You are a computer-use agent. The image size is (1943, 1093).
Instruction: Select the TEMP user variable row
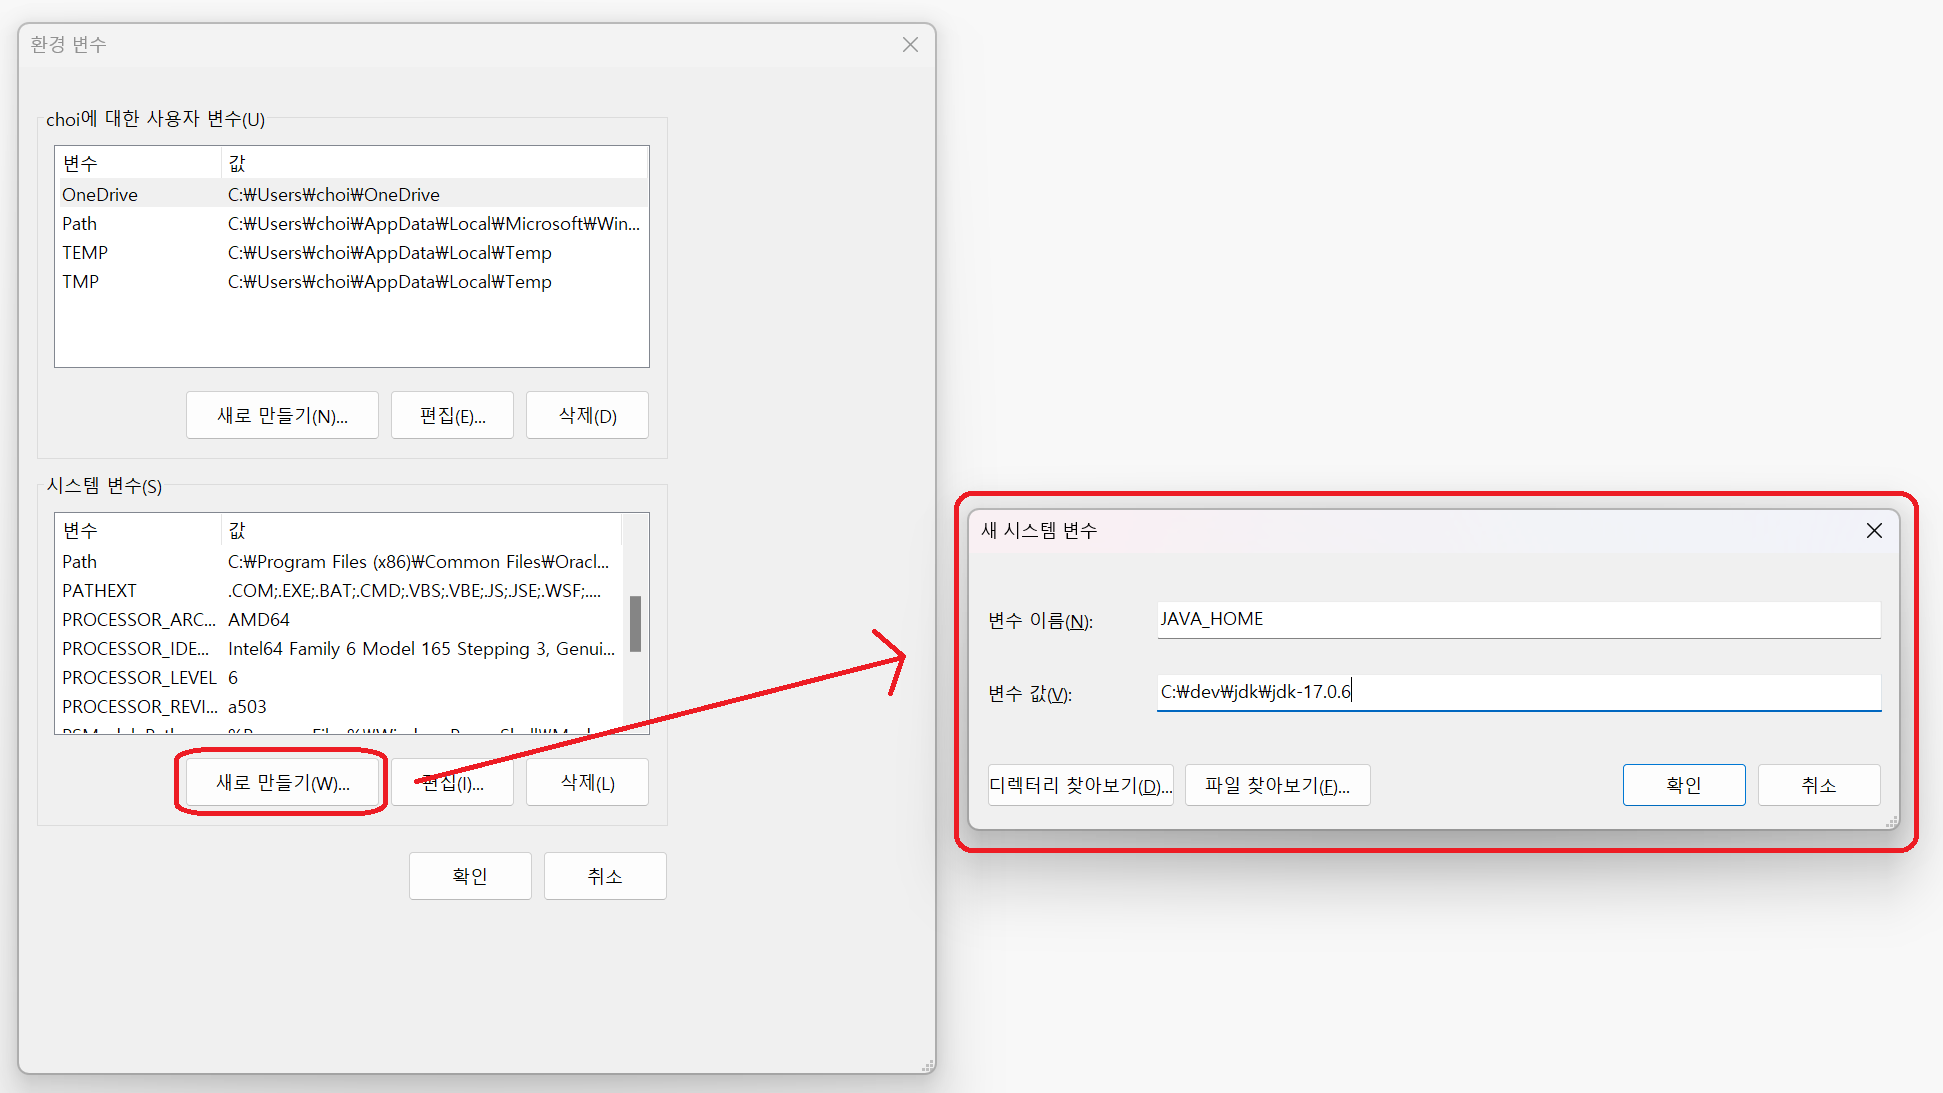[x=350, y=253]
